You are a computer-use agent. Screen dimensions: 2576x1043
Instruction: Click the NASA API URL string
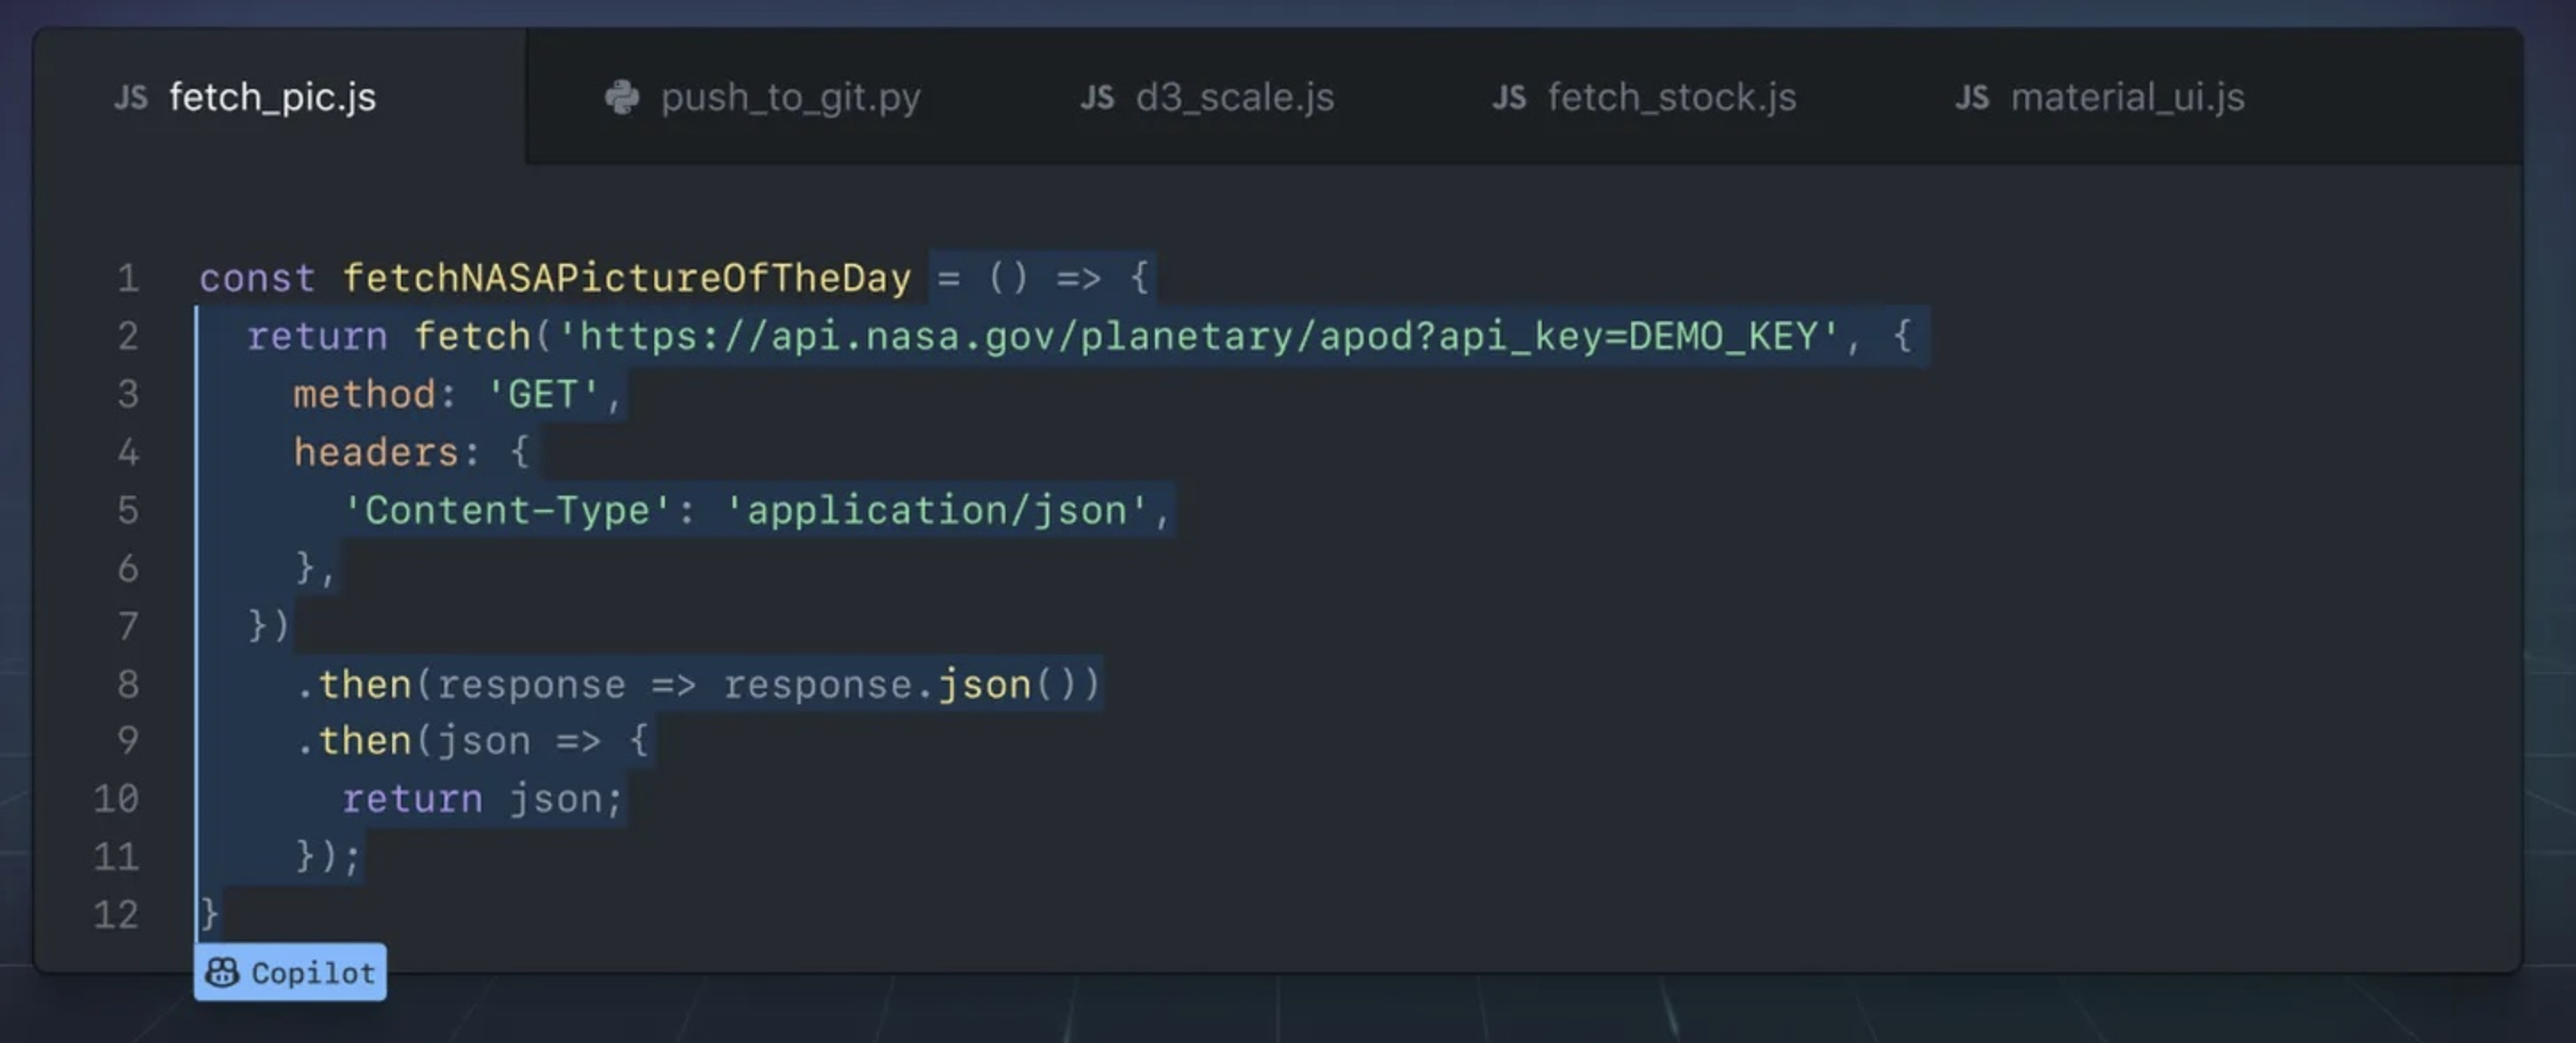(x=1200, y=336)
